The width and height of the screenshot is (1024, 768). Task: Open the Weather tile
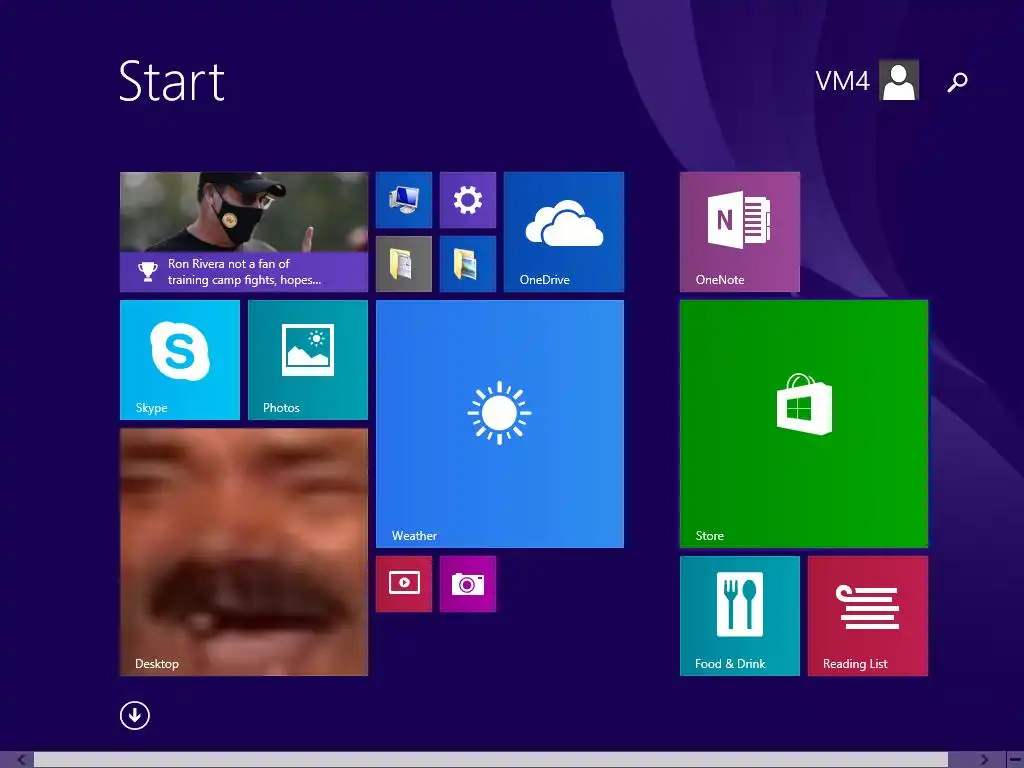[500, 424]
